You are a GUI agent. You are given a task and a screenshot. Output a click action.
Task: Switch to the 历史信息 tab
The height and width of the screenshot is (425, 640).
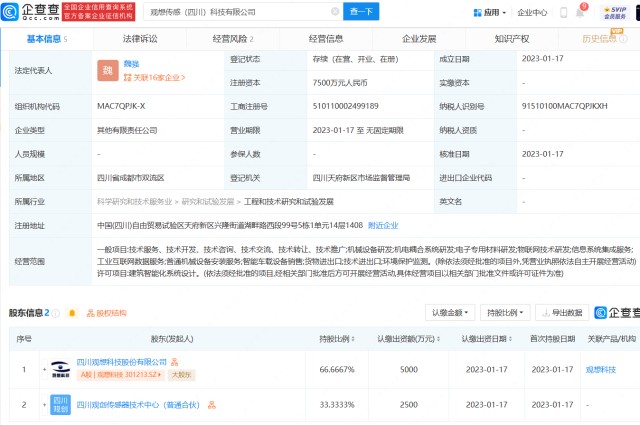point(600,39)
